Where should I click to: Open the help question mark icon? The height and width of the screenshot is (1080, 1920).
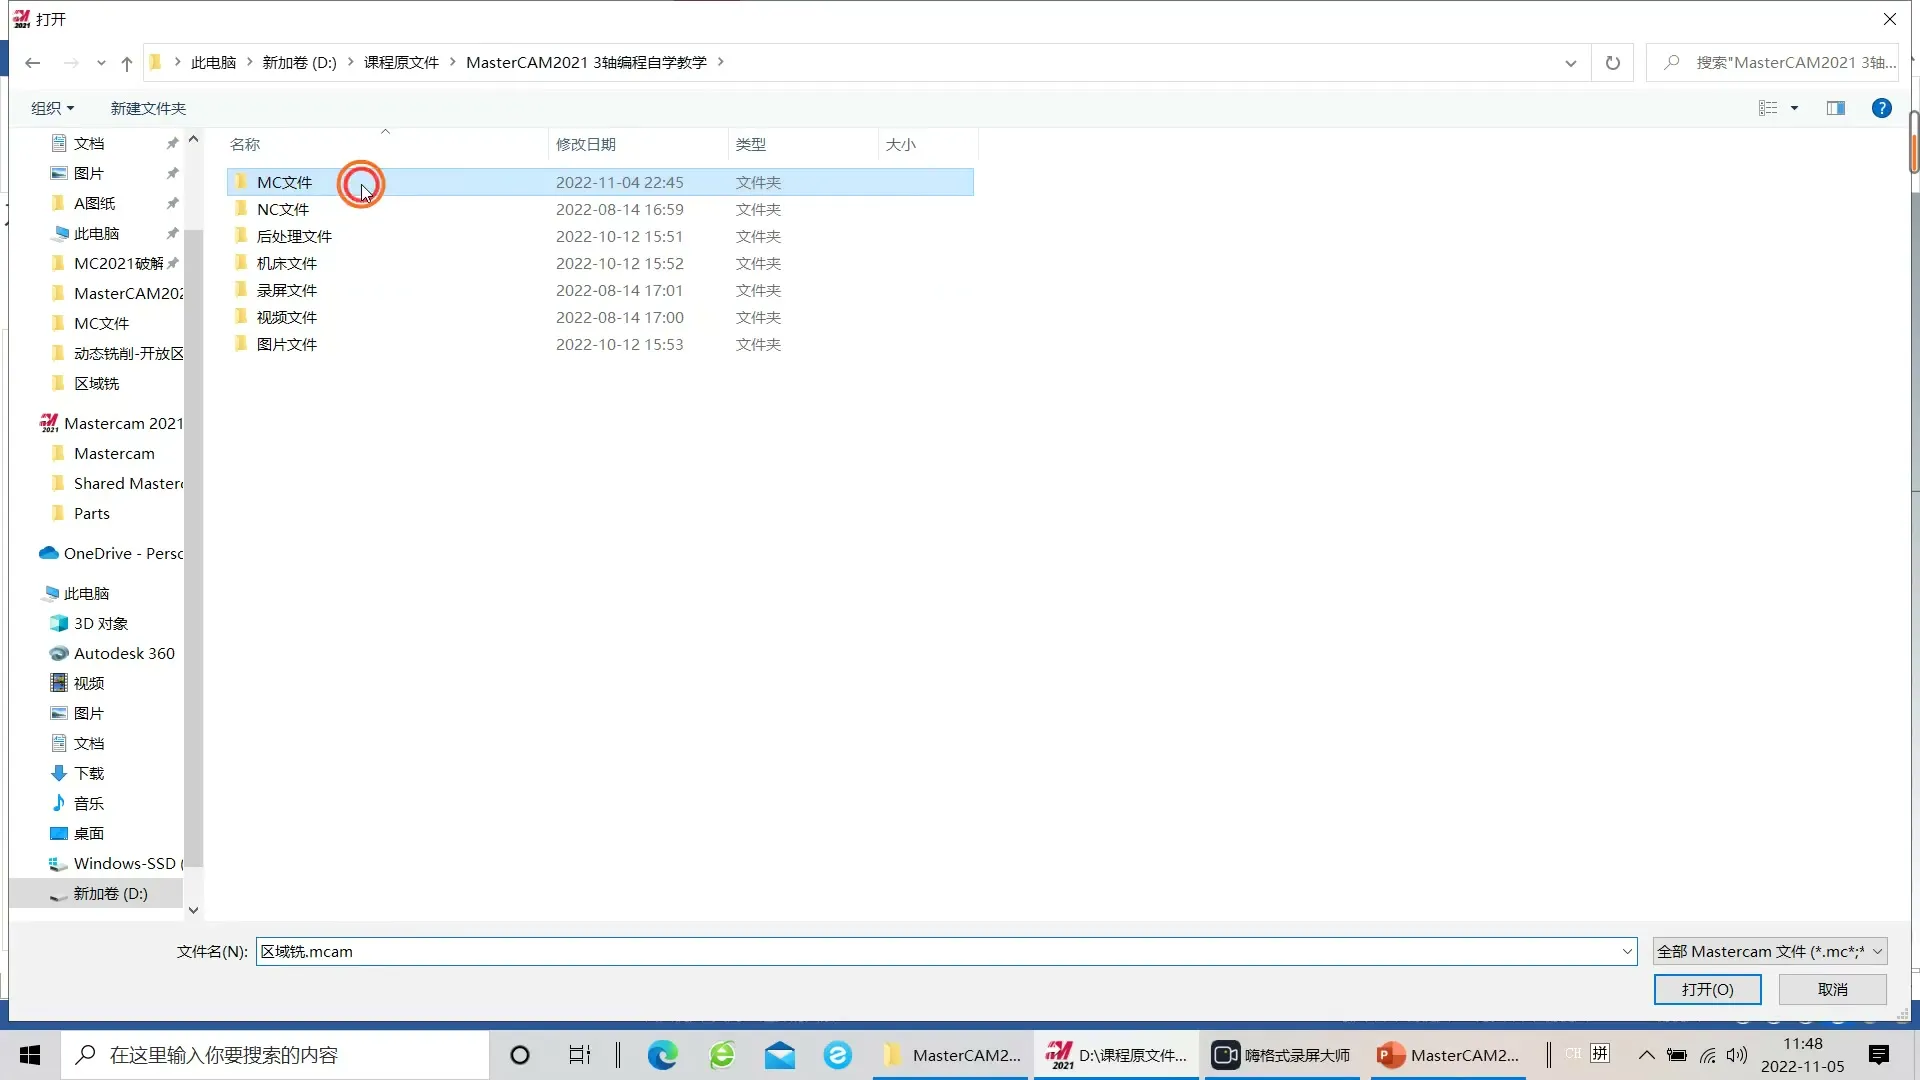1881,108
